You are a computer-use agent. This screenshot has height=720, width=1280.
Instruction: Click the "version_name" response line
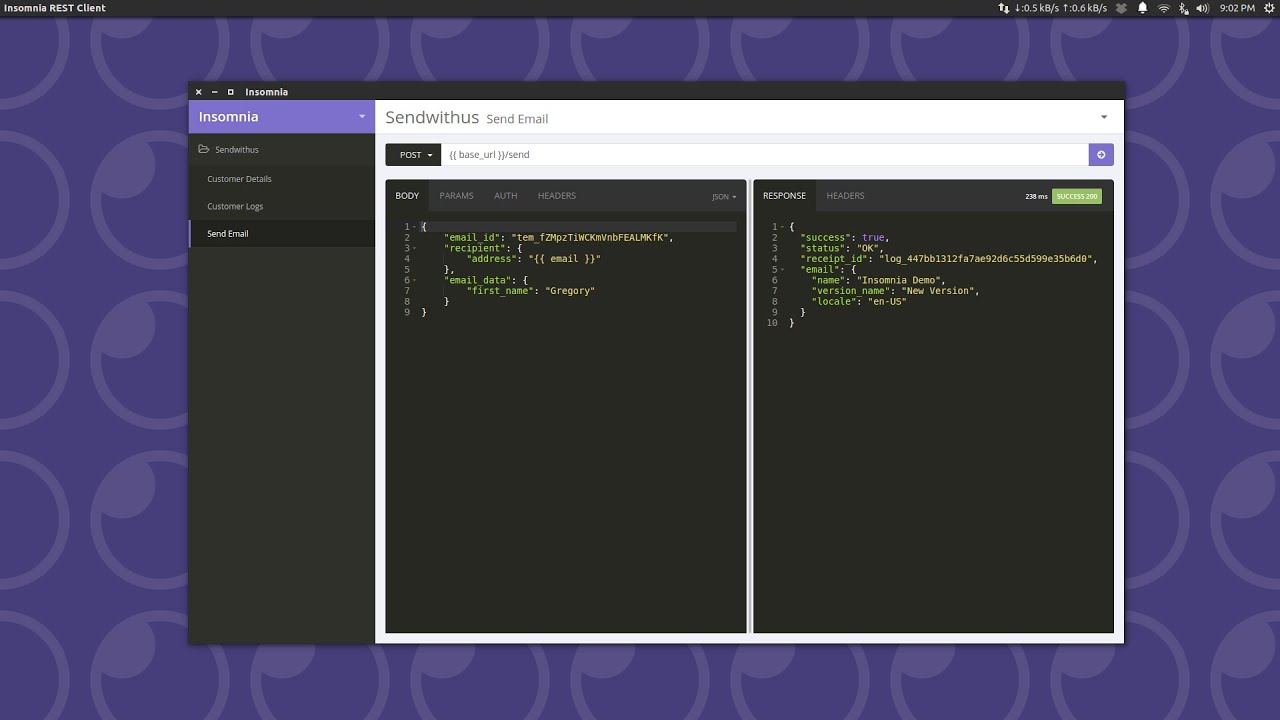(895, 291)
